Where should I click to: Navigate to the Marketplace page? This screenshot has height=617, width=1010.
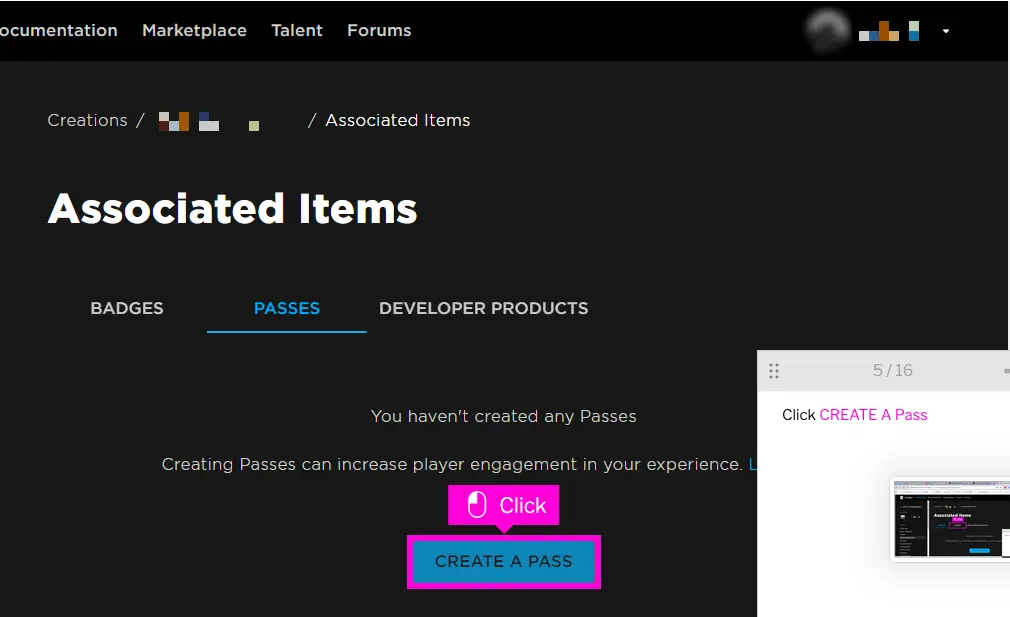[194, 30]
